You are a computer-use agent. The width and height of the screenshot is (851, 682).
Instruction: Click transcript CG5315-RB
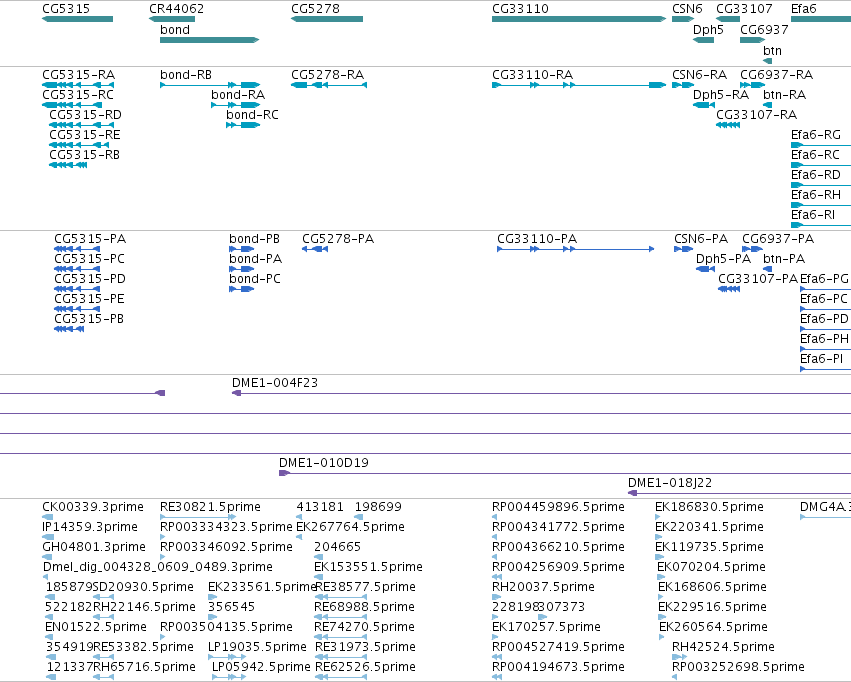[68, 165]
